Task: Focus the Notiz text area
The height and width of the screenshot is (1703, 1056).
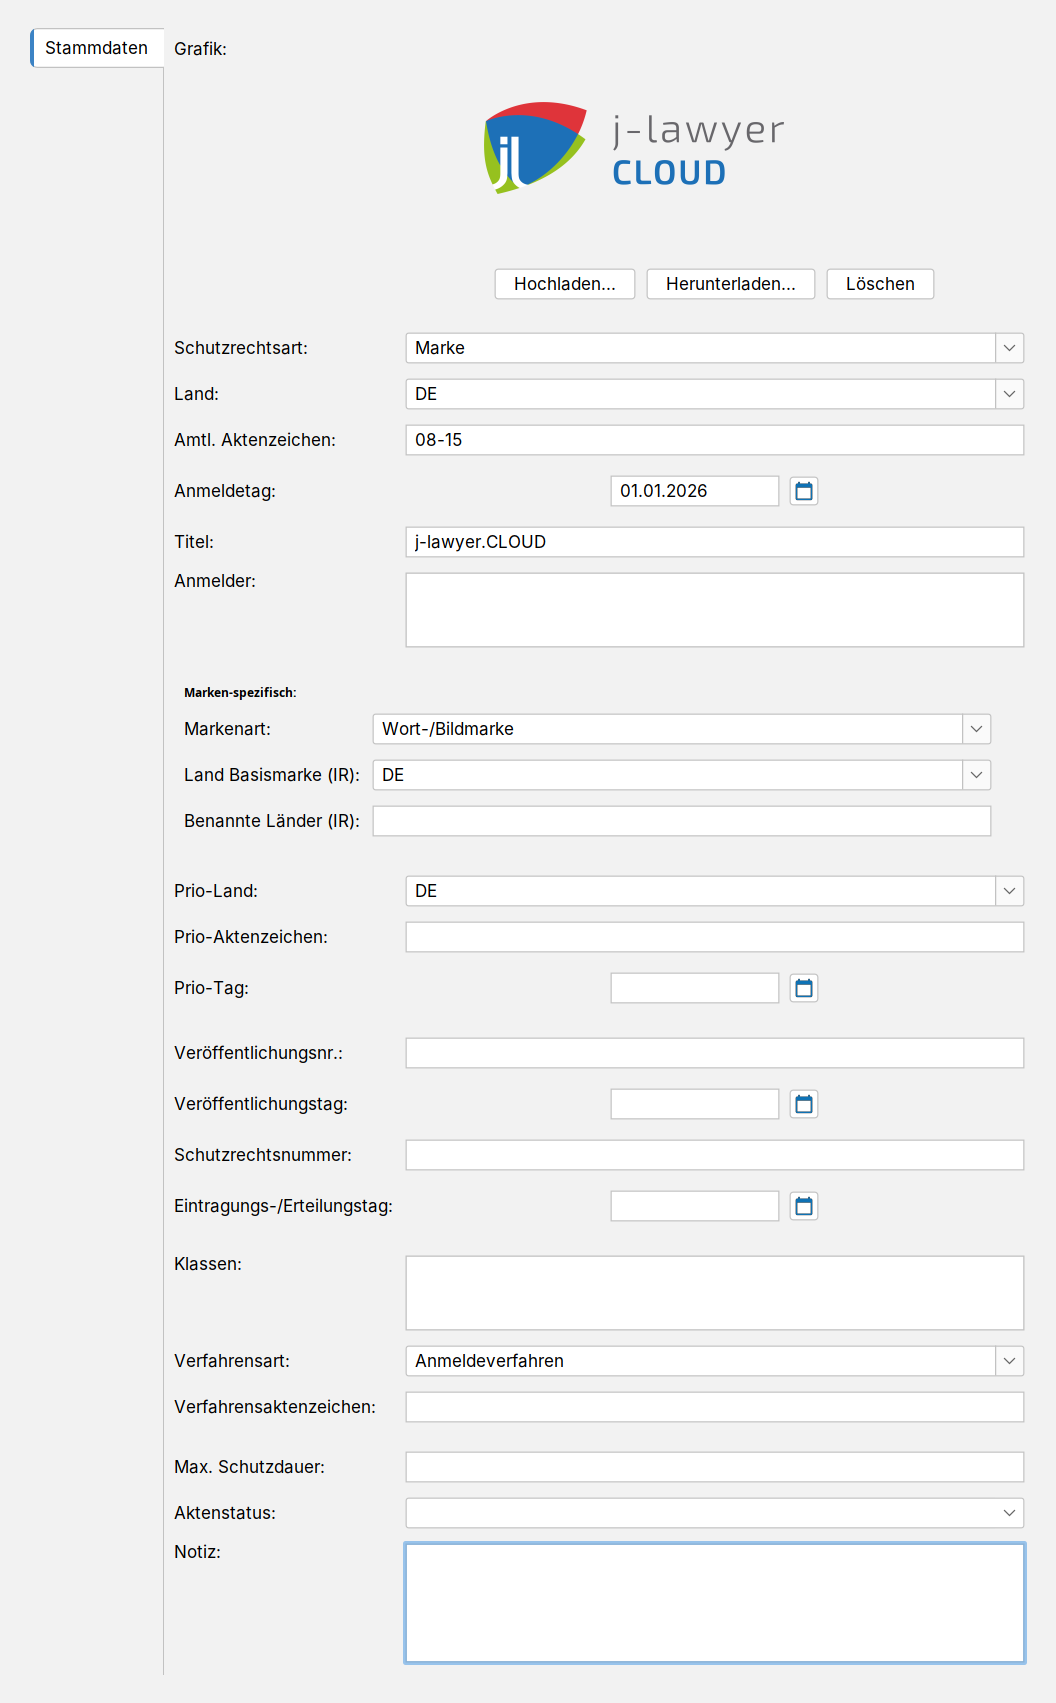Action: click(714, 1603)
